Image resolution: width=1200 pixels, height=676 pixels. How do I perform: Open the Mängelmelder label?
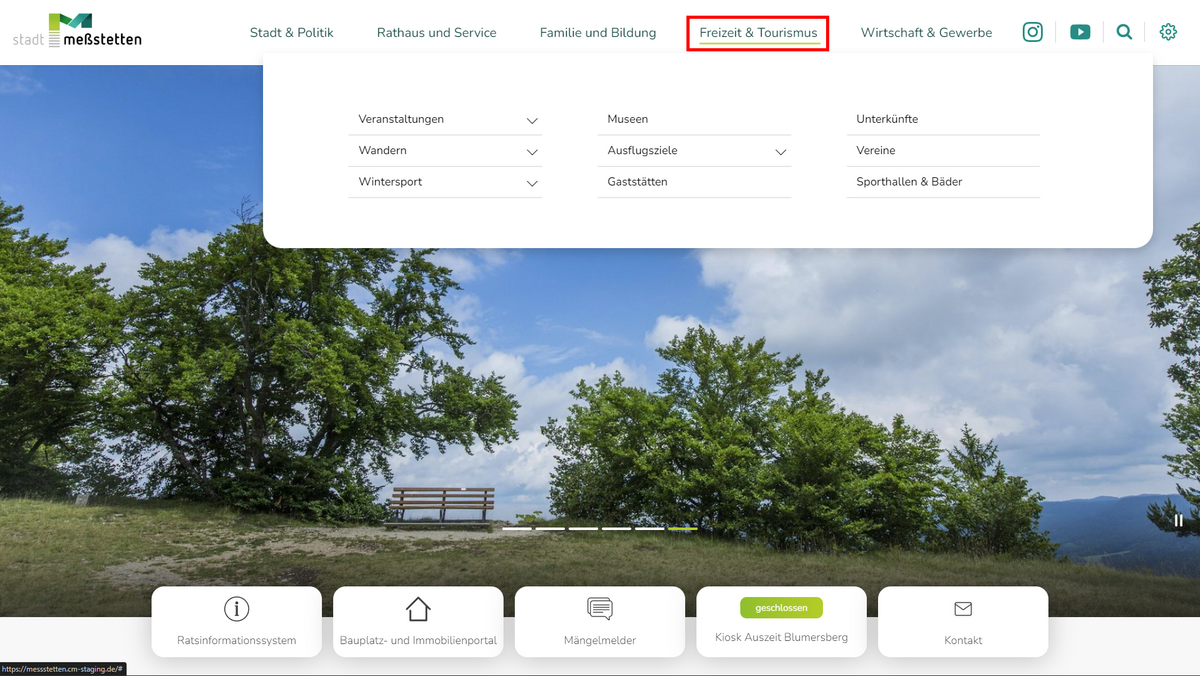tap(600, 640)
